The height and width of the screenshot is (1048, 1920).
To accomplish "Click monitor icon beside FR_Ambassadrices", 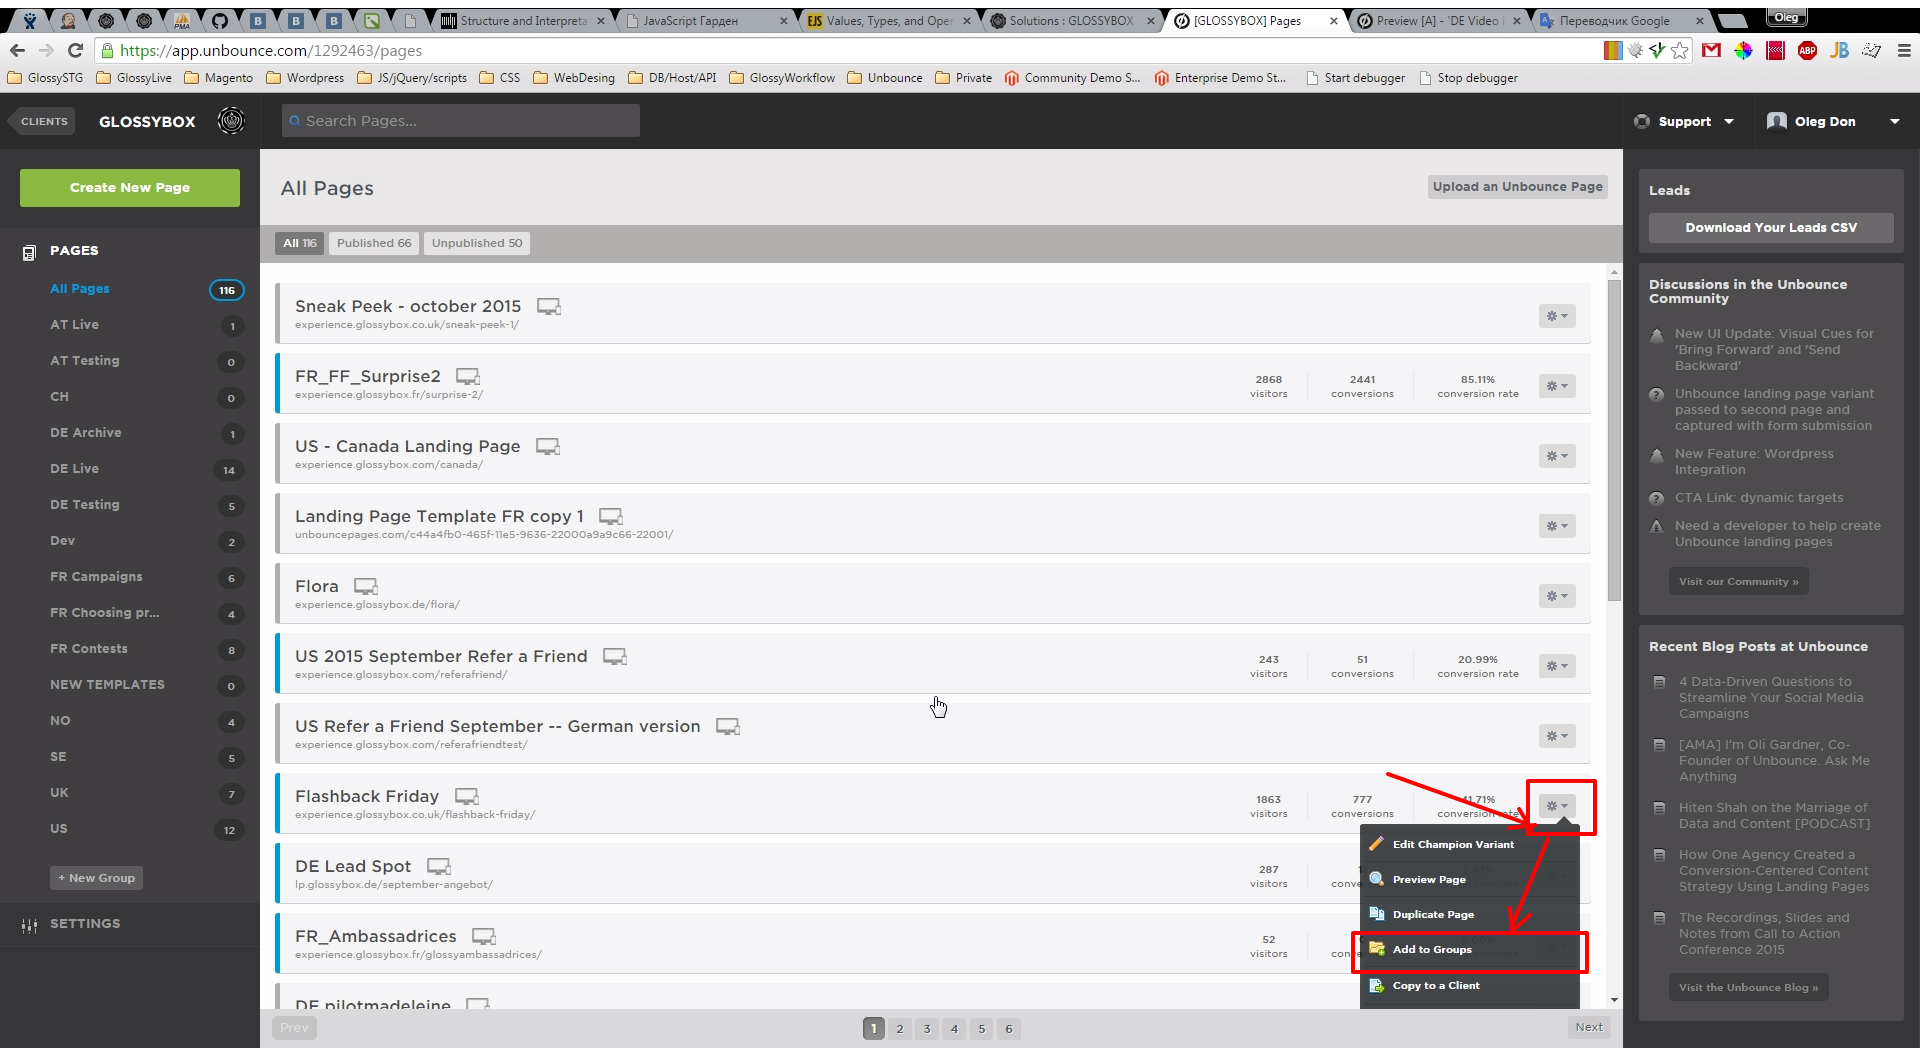I will (484, 936).
